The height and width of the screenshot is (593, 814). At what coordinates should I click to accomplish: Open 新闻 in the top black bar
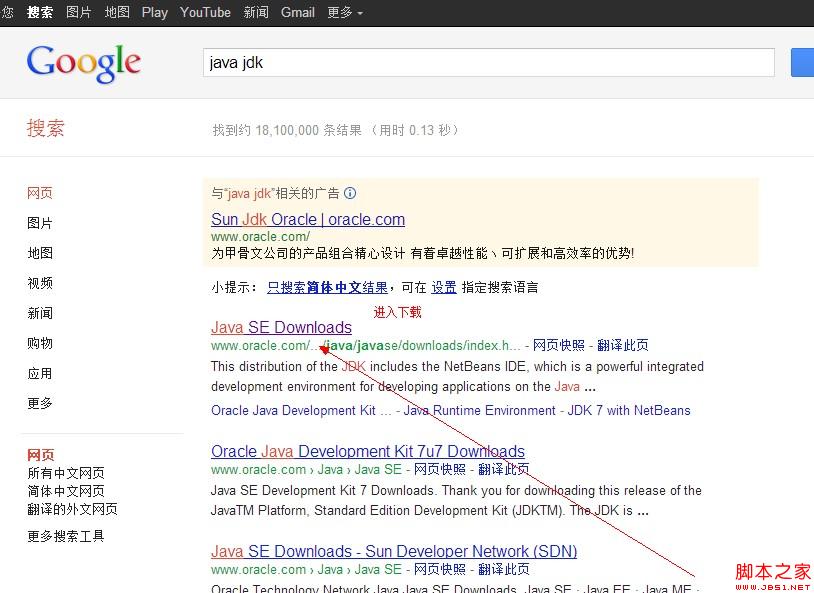(x=256, y=12)
